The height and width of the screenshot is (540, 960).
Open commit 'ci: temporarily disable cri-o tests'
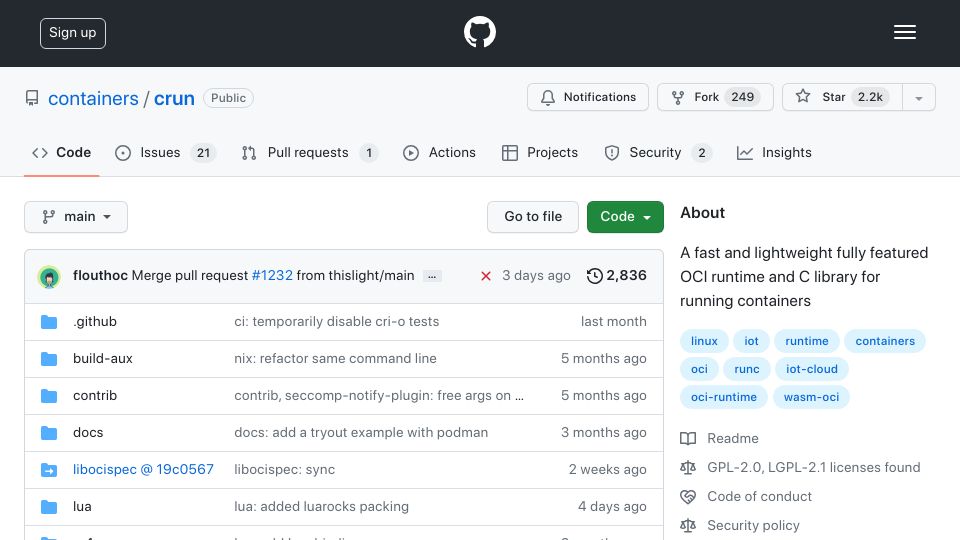coord(337,321)
